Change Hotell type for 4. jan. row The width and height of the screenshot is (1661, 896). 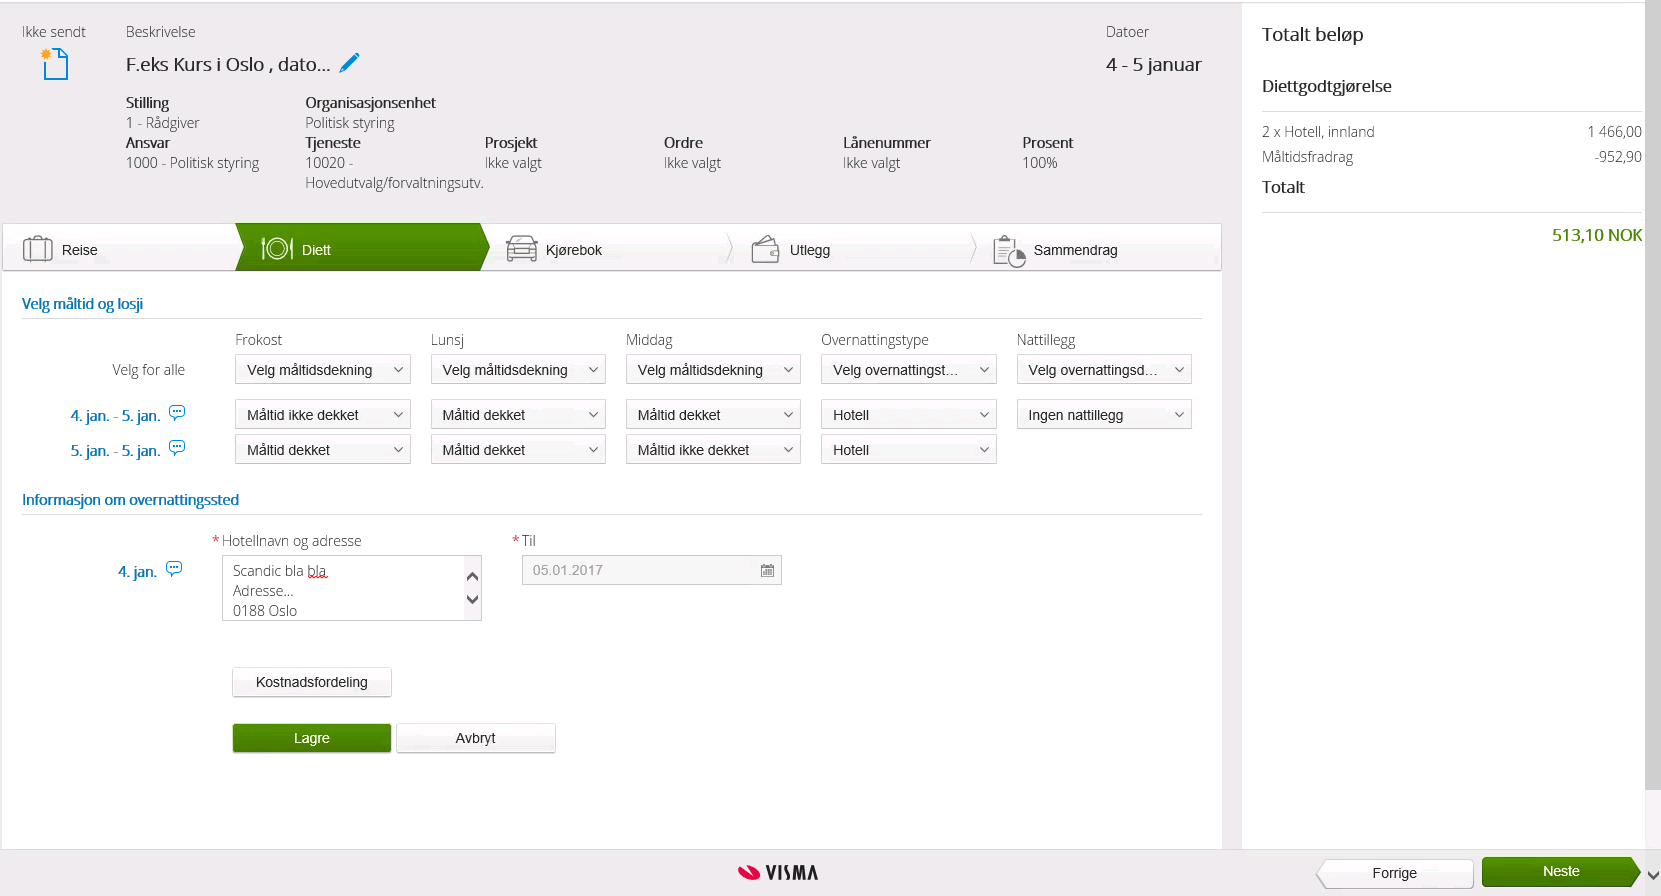909,415
